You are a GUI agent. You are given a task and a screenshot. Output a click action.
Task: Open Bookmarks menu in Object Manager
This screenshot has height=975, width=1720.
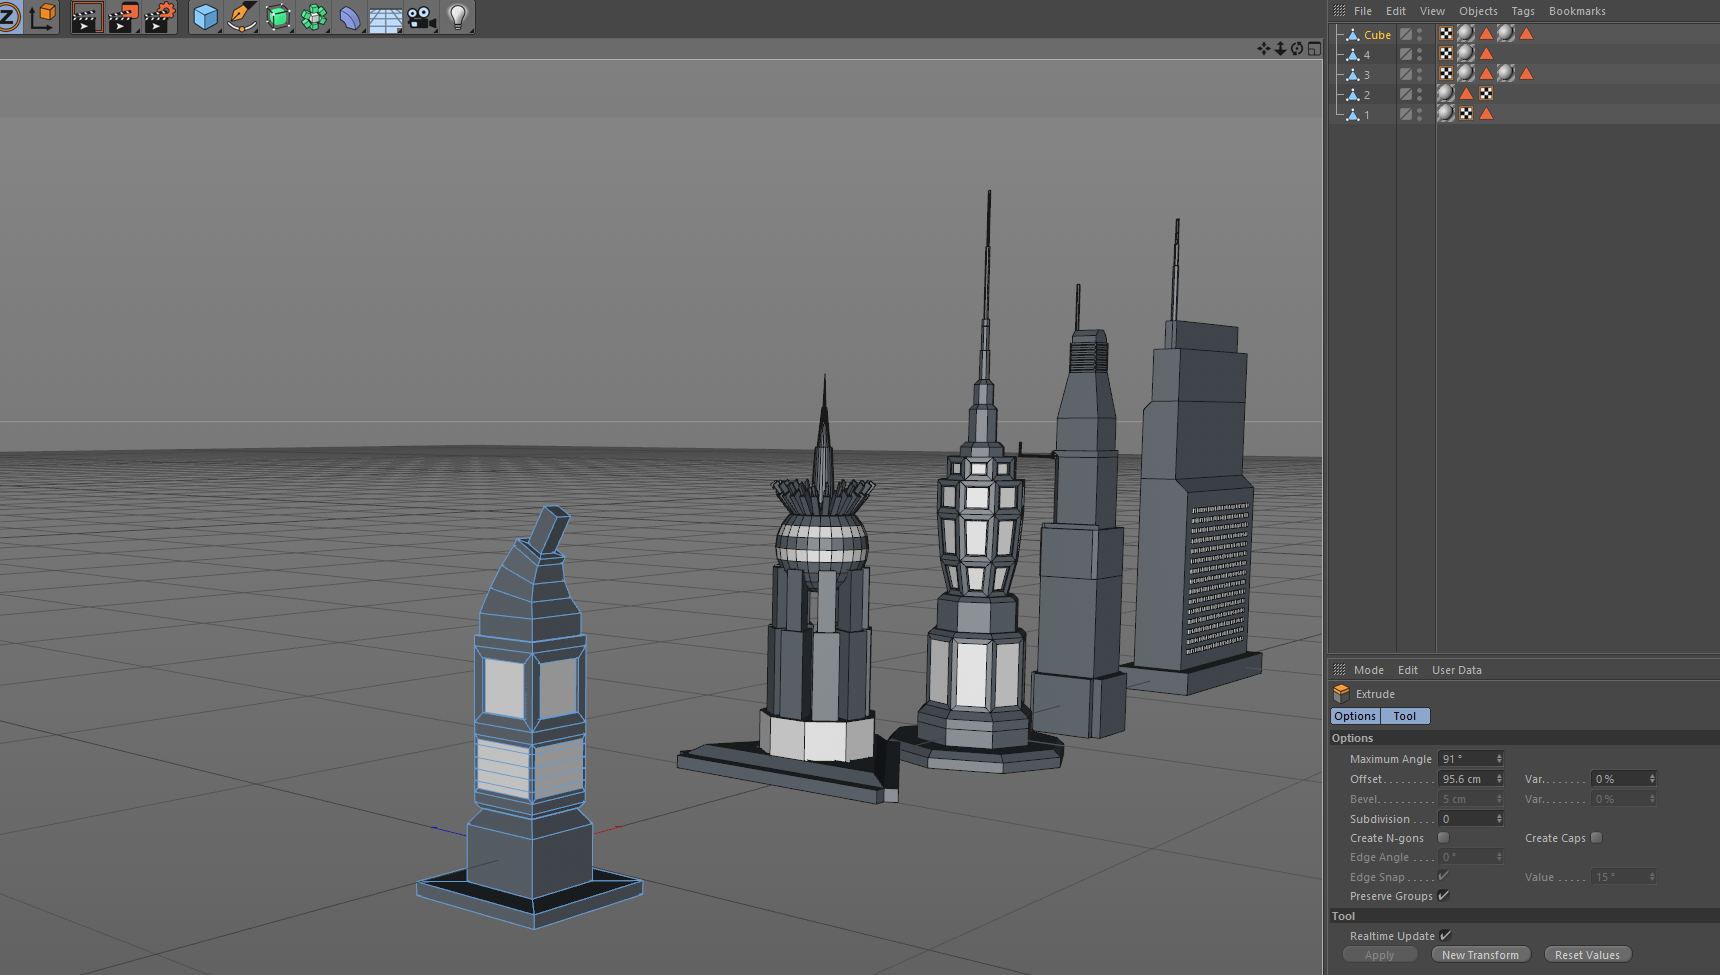point(1577,11)
